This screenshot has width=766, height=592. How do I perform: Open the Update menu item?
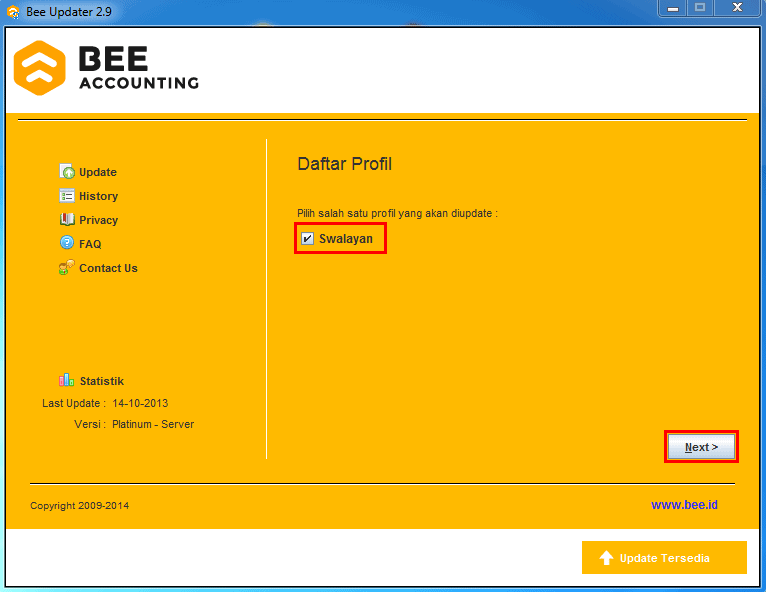(98, 172)
